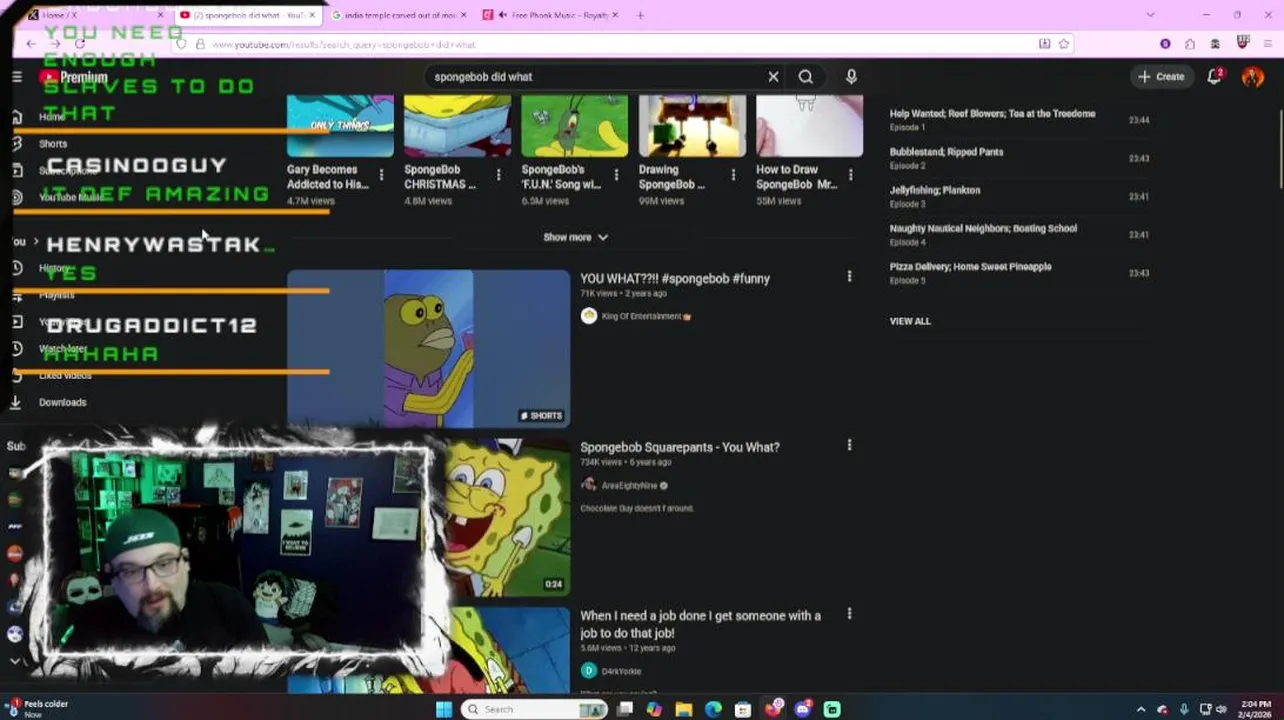Open File Explorer from the taskbar
Viewport: 1284px width, 720px height.
(683, 709)
